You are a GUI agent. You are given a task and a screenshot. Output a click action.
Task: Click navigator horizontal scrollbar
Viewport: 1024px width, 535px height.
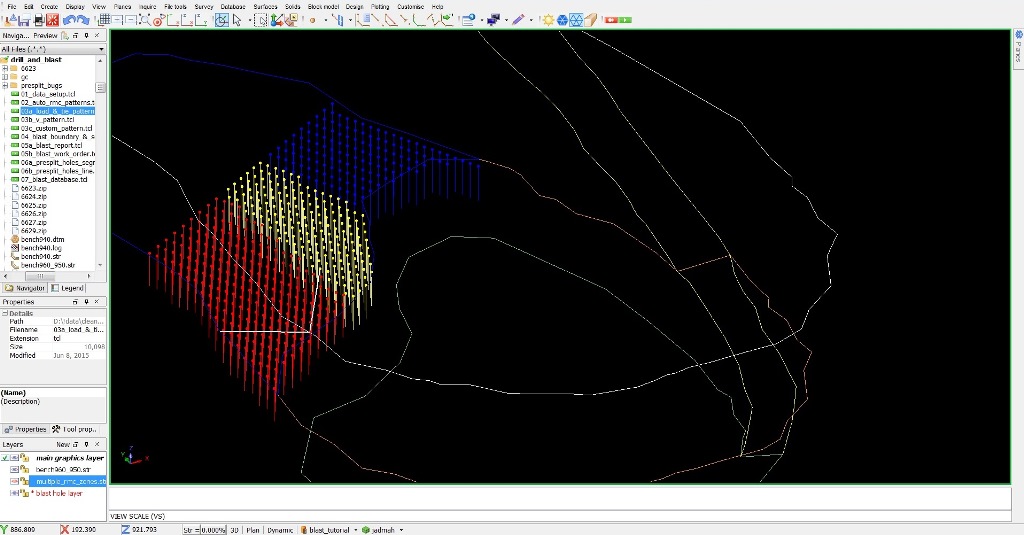point(40,276)
